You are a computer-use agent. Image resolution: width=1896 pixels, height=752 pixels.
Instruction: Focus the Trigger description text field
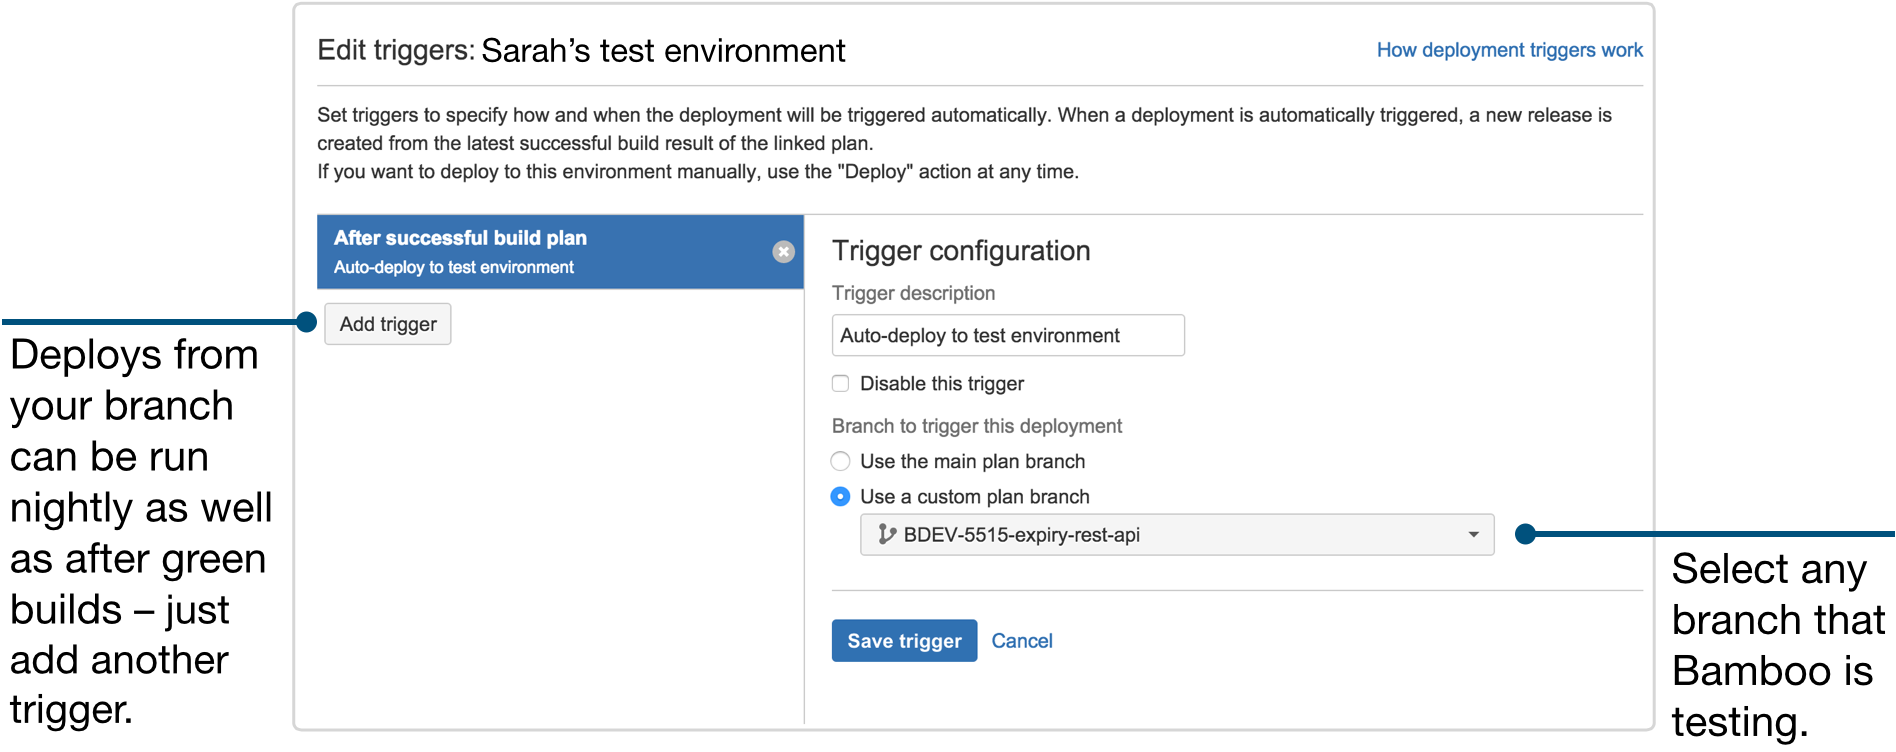click(1007, 336)
